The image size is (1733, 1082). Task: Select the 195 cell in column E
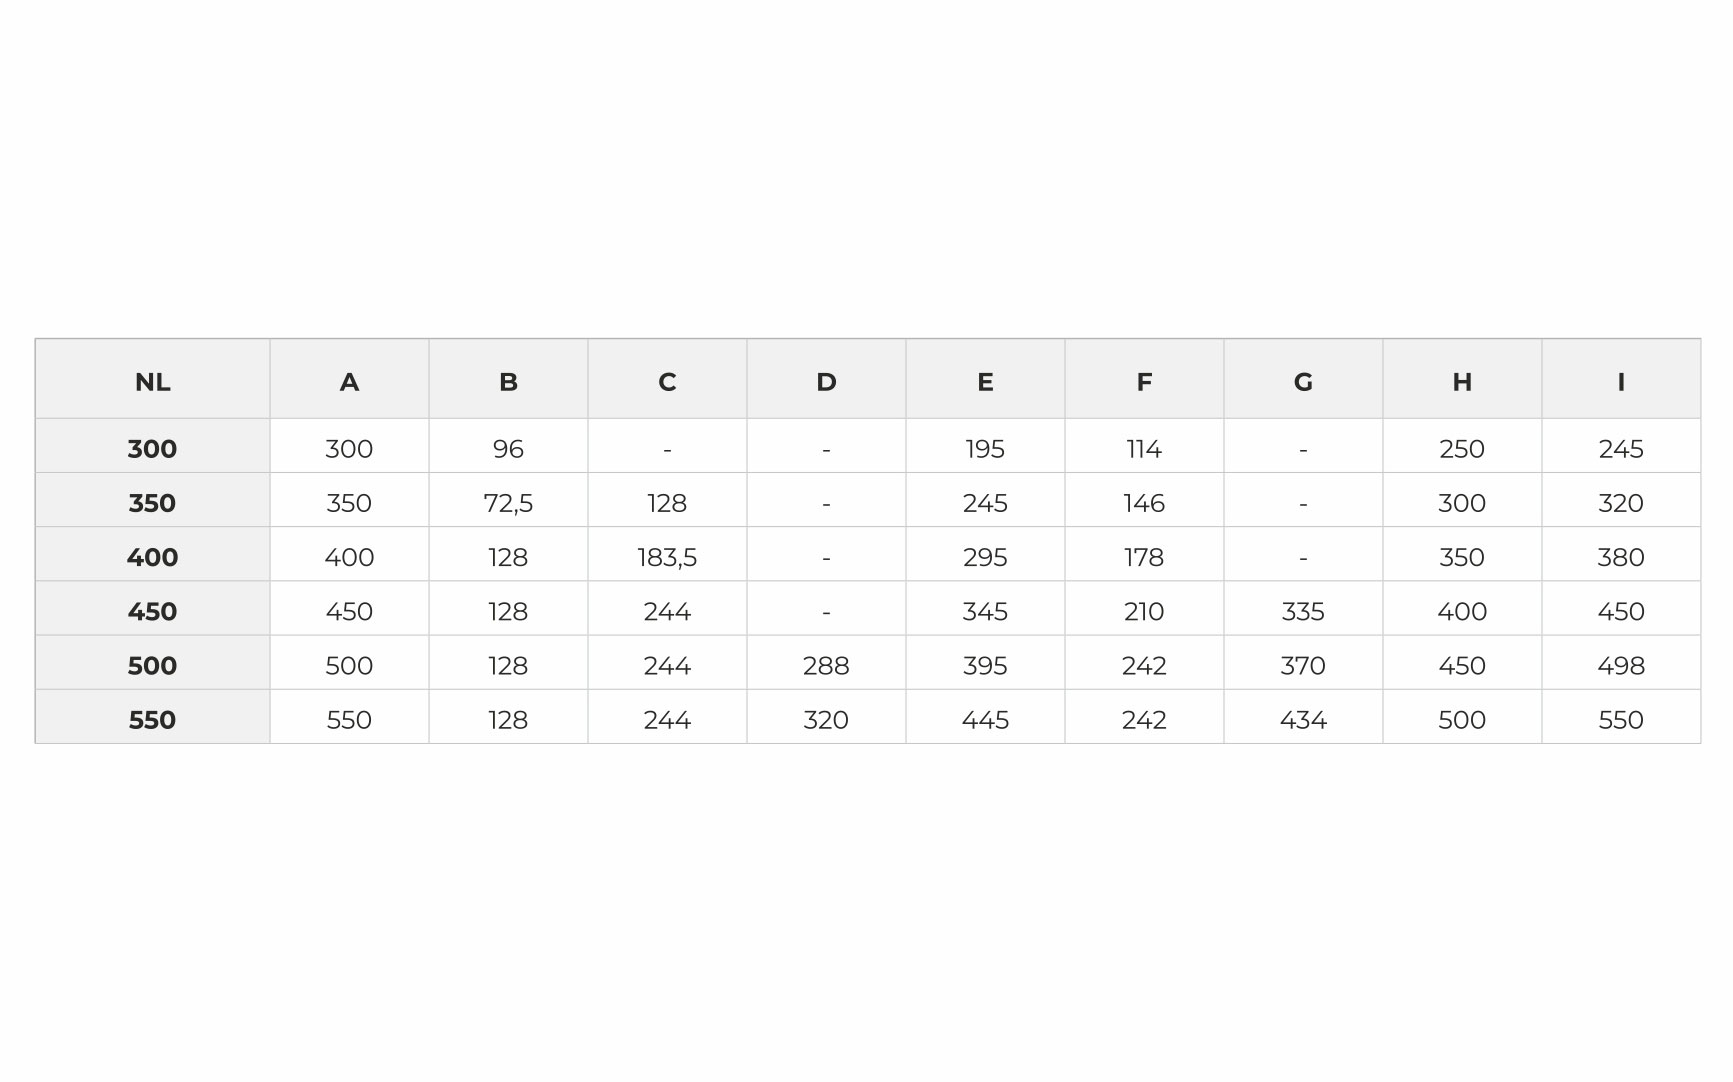click(x=985, y=448)
